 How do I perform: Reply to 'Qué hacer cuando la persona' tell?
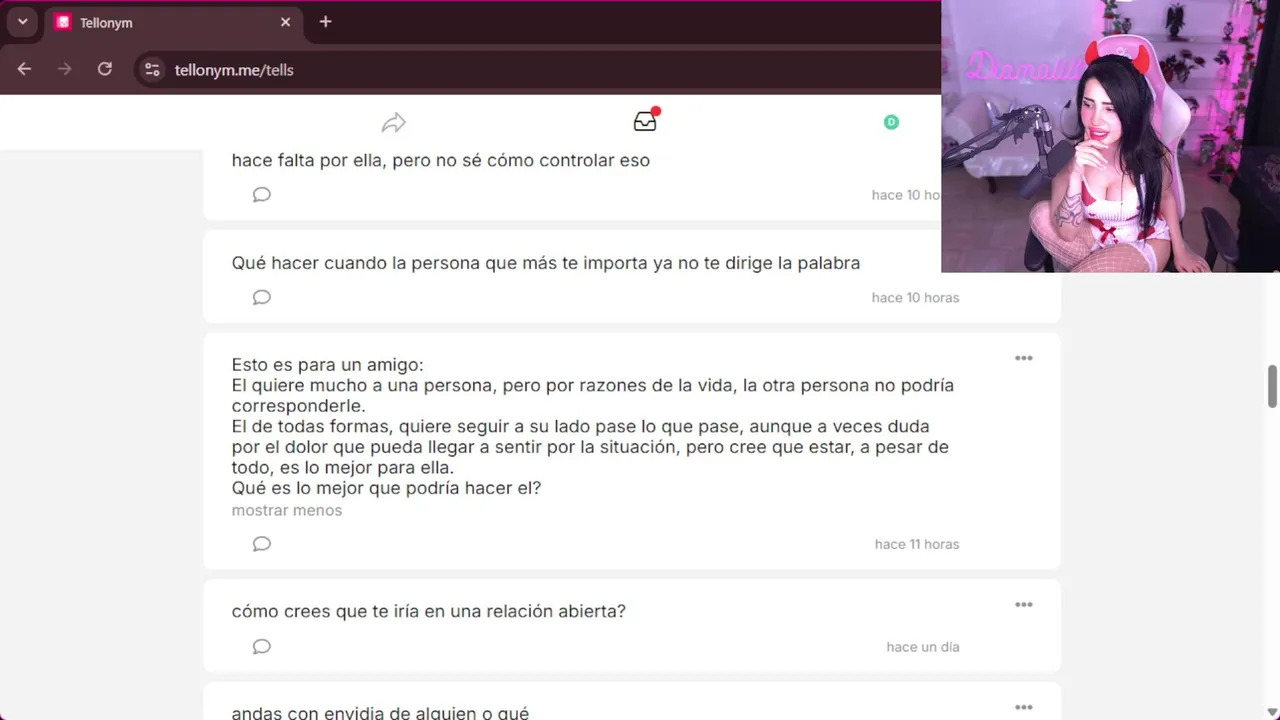(262, 297)
